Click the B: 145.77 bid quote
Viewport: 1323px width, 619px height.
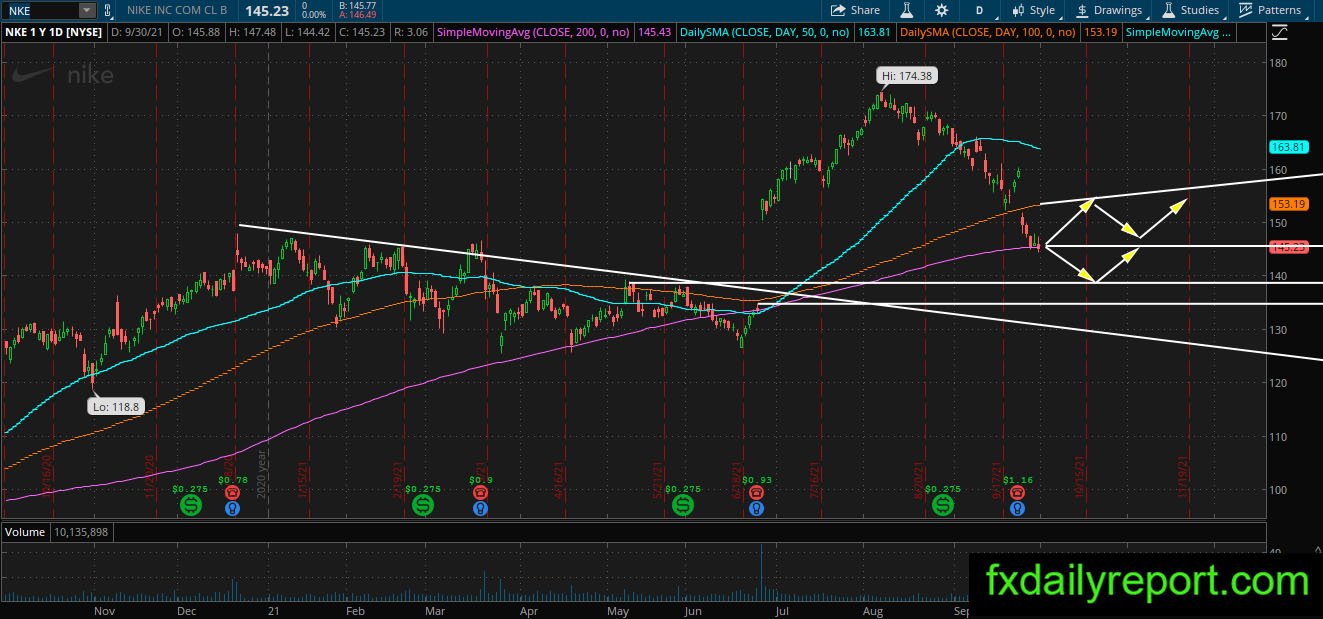tap(359, 5)
